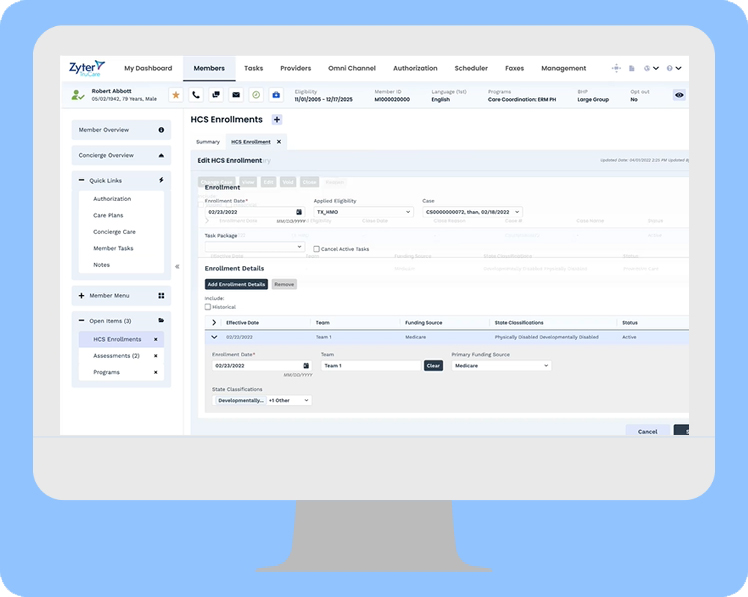Check the Cancel Active Tasks checkbox
This screenshot has width=748, height=597.
click(316, 249)
